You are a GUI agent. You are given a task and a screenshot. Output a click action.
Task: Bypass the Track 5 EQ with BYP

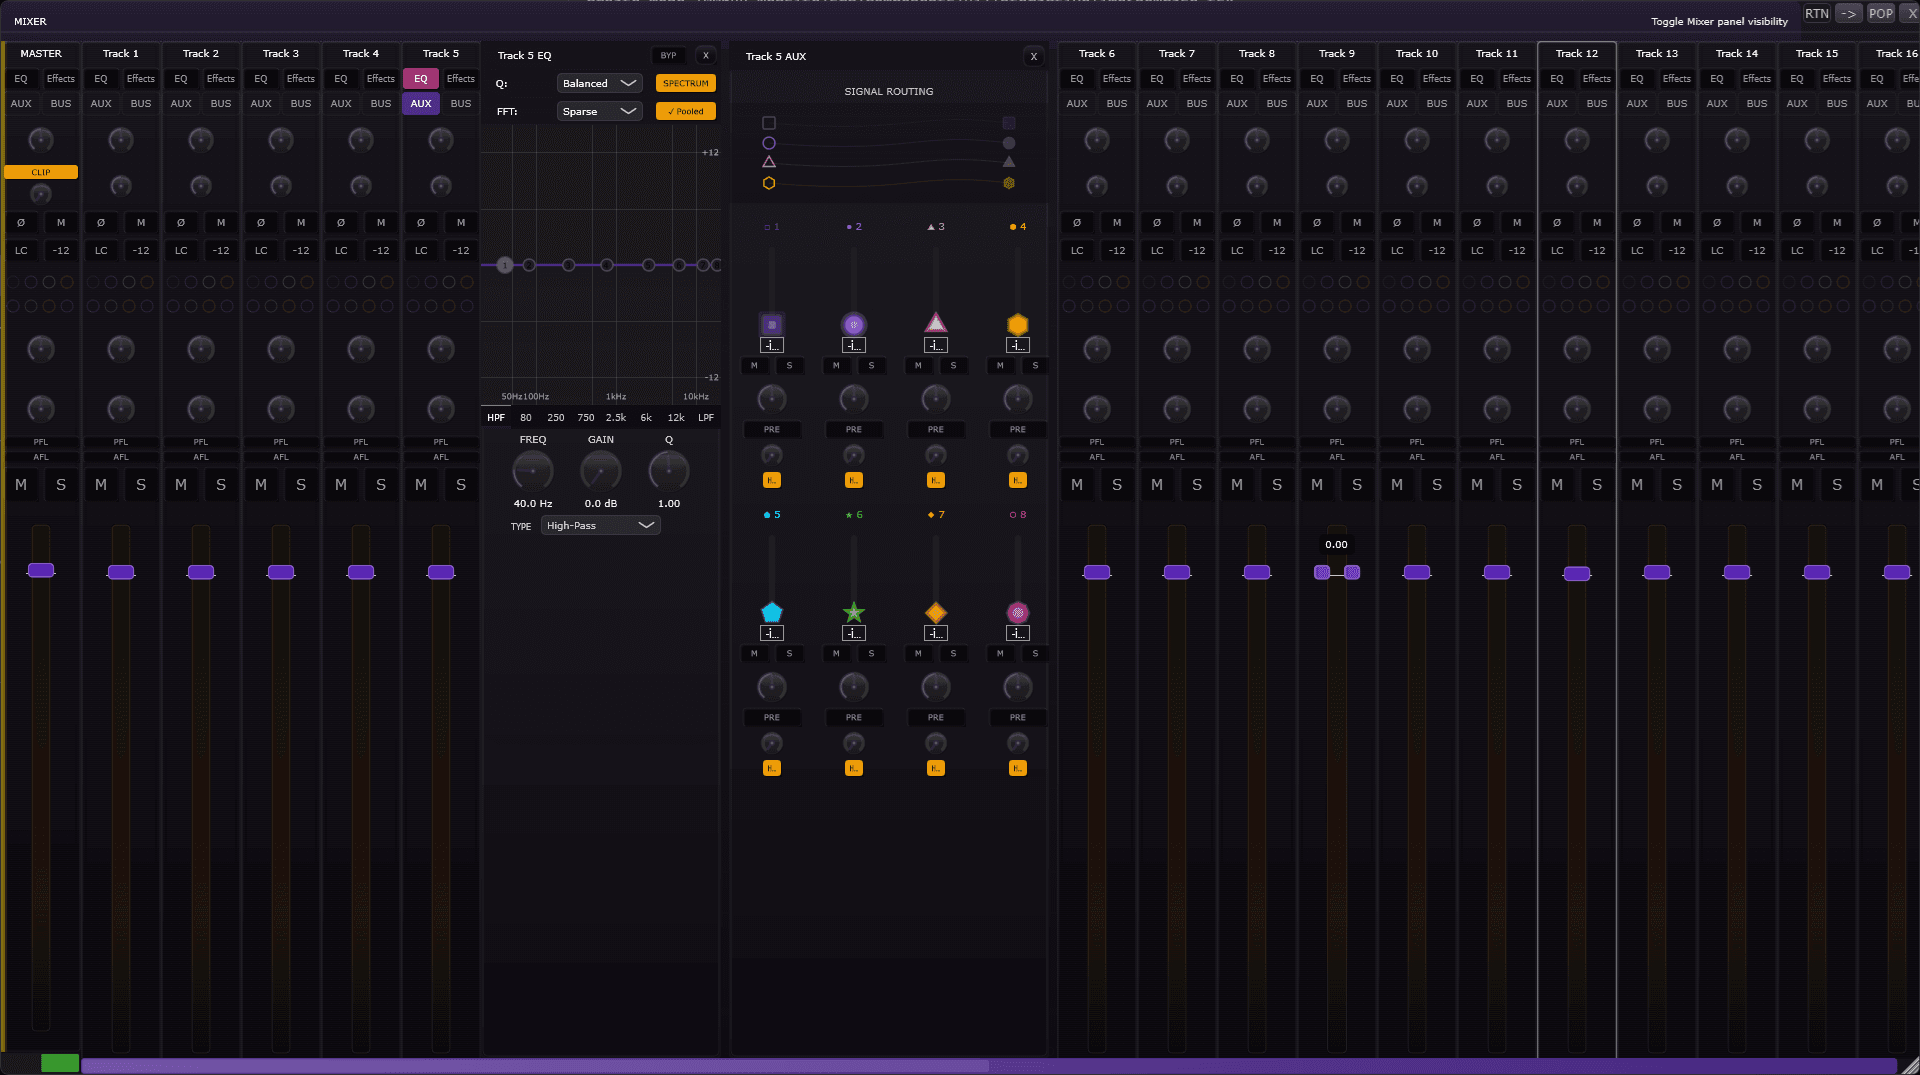click(668, 56)
